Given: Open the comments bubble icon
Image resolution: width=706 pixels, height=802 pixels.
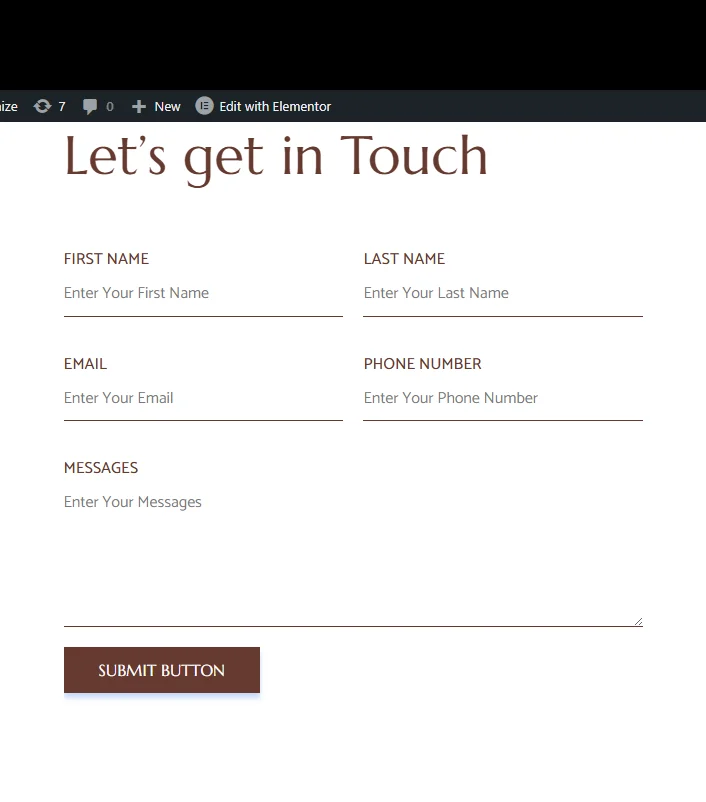Looking at the screenshot, I should pos(90,106).
